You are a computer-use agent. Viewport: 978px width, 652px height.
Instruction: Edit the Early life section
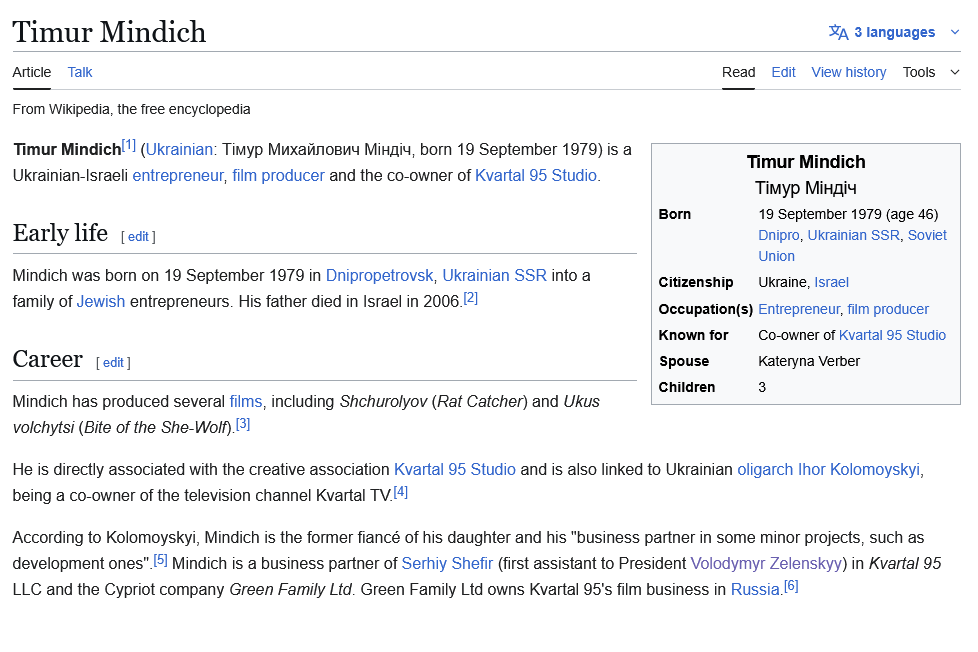138,236
